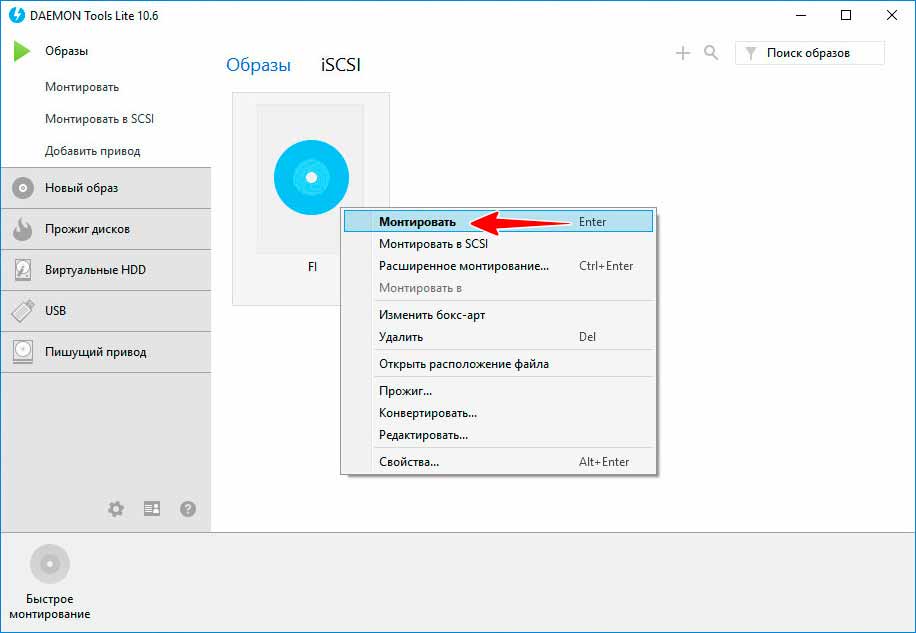Click the FI image name label
Screen dimensions: 916x633
[x=312, y=267]
